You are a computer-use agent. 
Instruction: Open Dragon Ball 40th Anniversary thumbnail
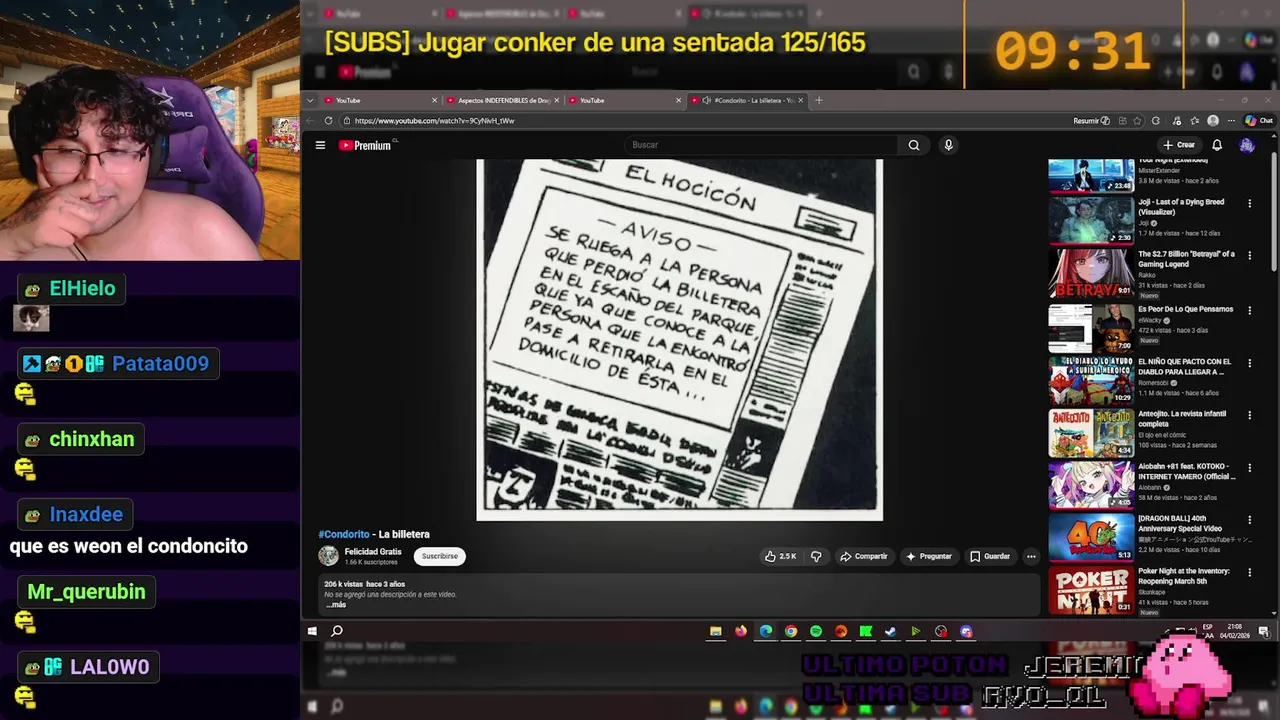pos(1091,536)
